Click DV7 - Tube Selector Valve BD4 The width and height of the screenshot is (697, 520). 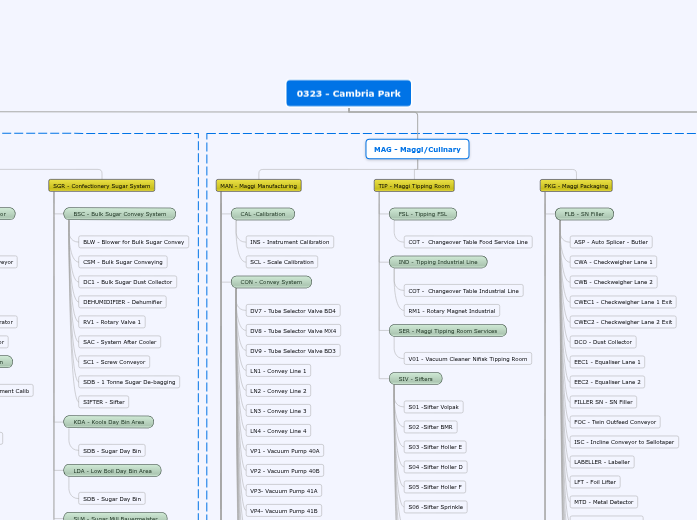[x=293, y=311]
